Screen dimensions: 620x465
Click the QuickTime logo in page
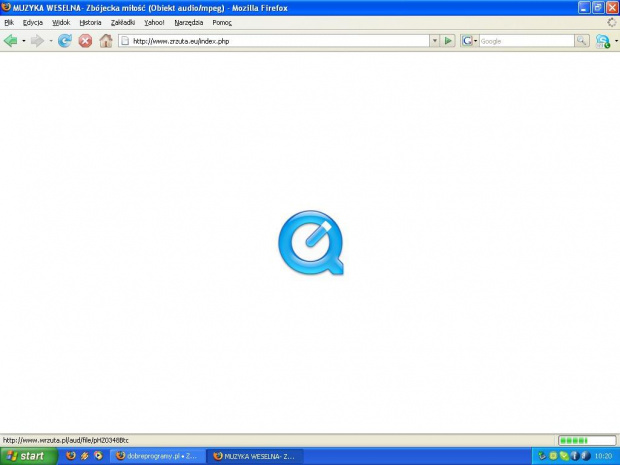pyautogui.click(x=311, y=242)
